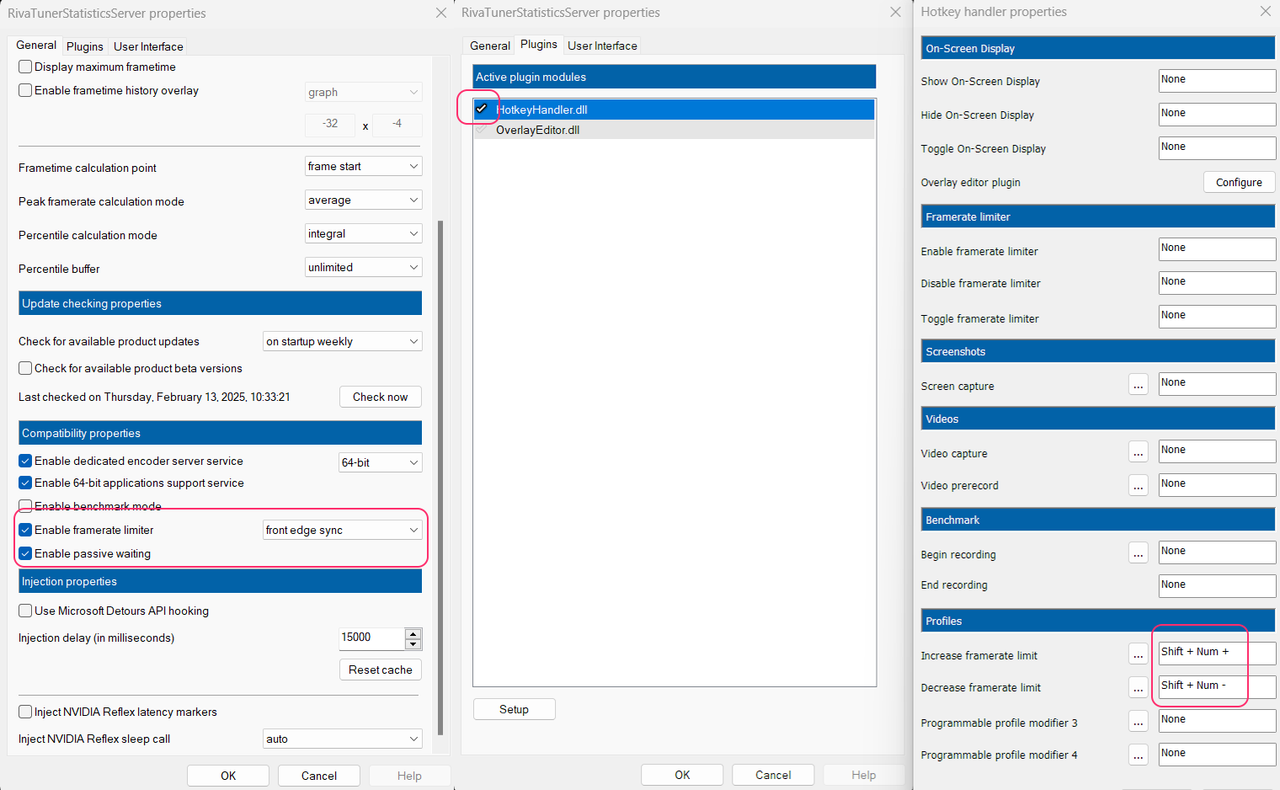This screenshot has width=1280, height=790.
Task: Focus the Video capture hotkey field
Action: pos(1217,451)
